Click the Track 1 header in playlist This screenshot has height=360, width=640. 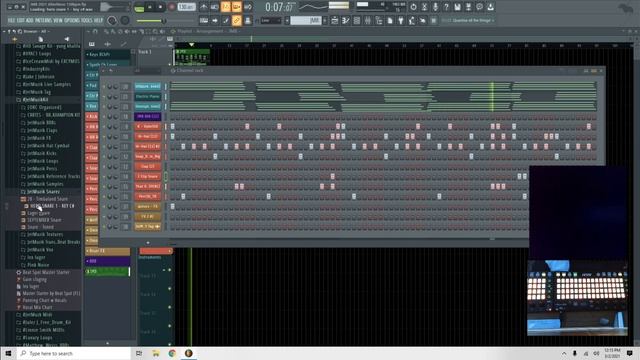click(153, 57)
